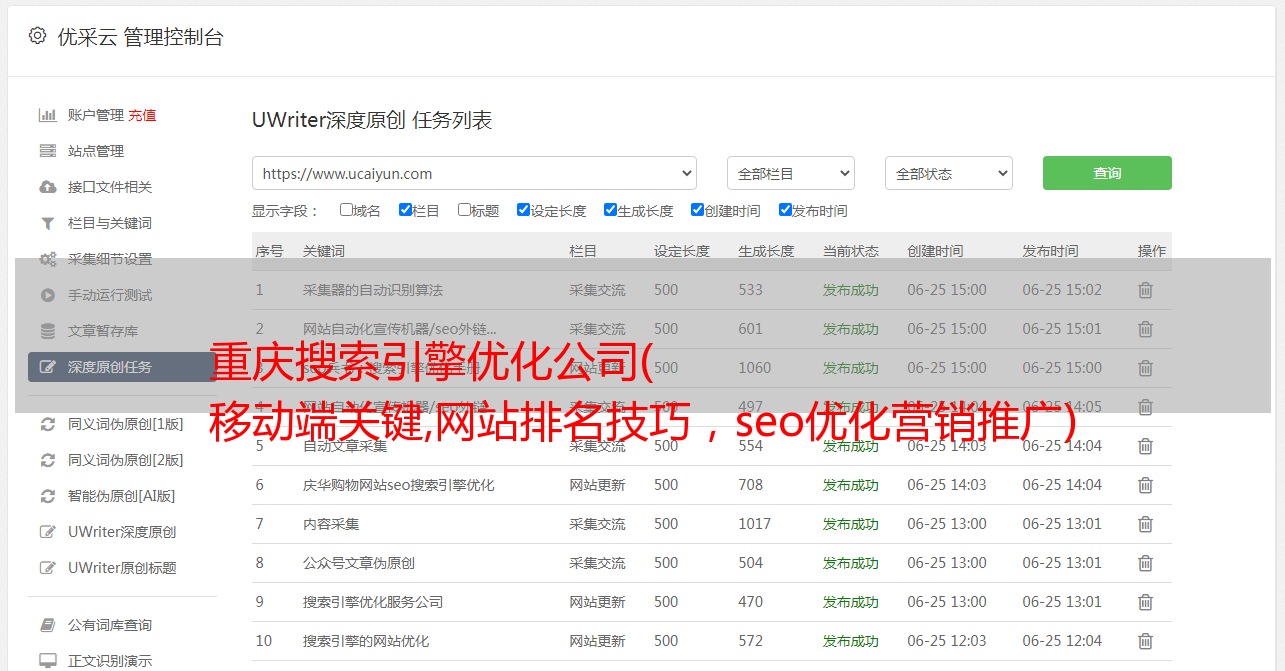Delete row 7 内容采集 with trash icon

[1146, 524]
